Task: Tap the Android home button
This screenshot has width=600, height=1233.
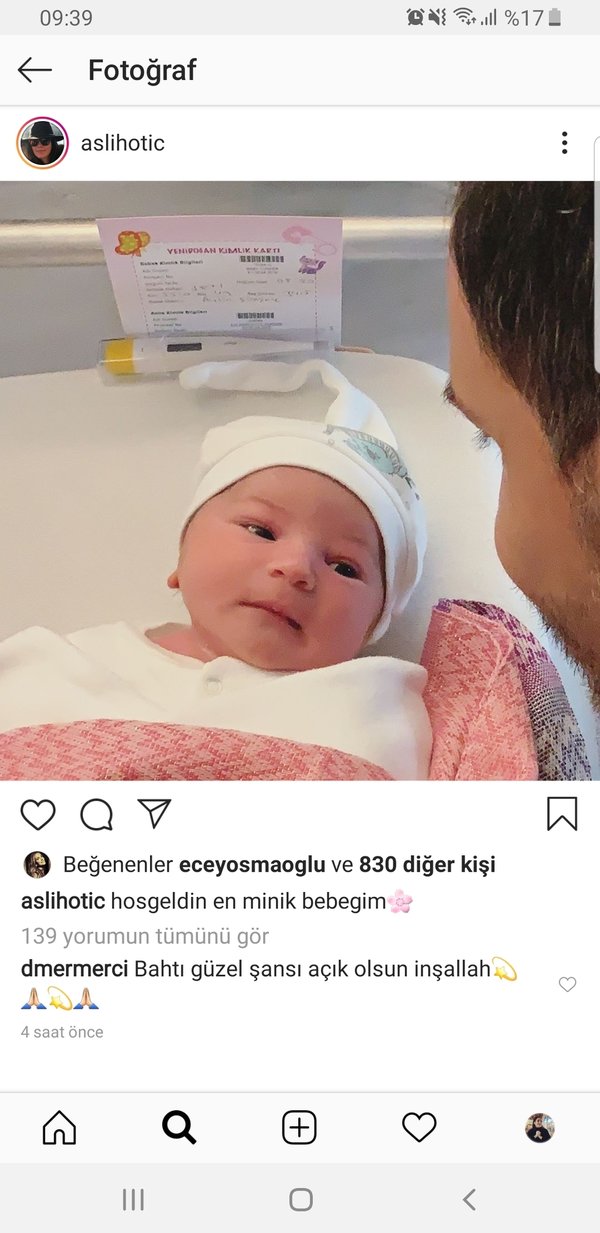Action: click(x=300, y=1200)
